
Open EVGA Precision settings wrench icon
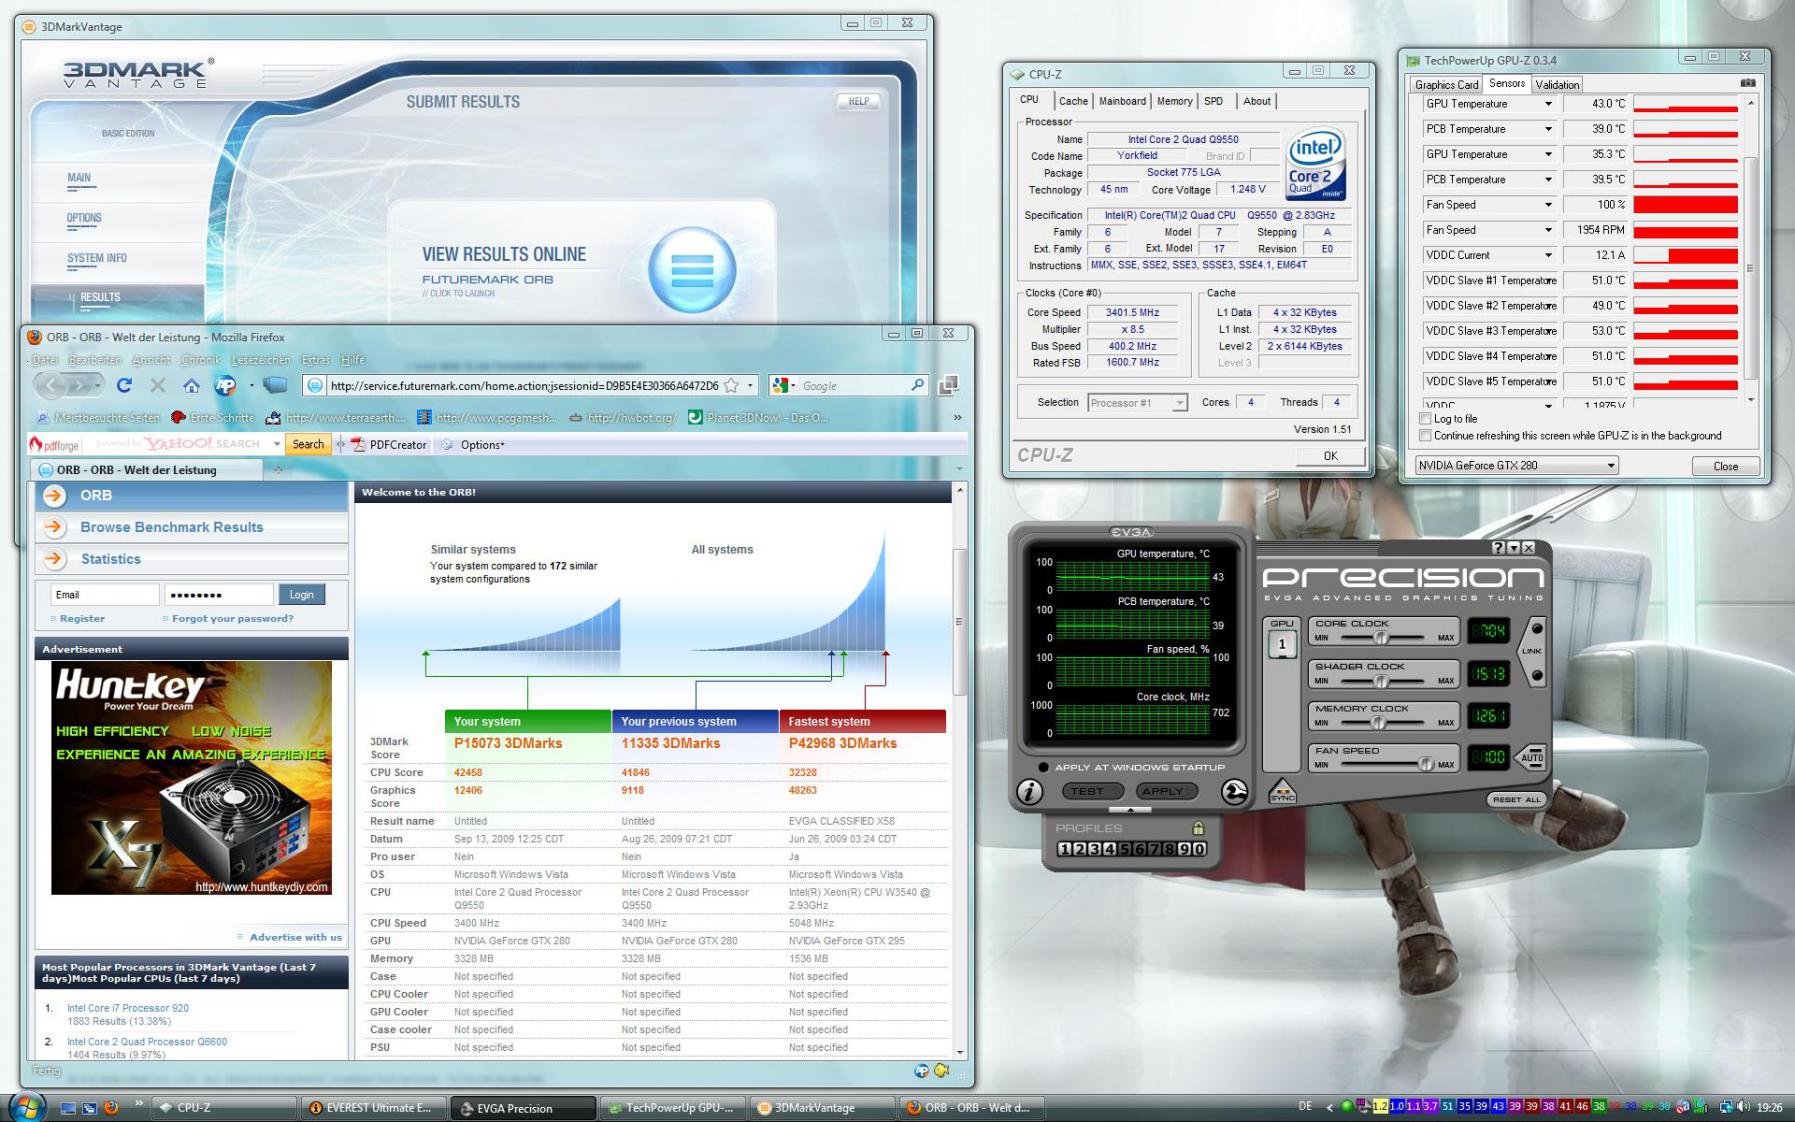click(x=1235, y=792)
